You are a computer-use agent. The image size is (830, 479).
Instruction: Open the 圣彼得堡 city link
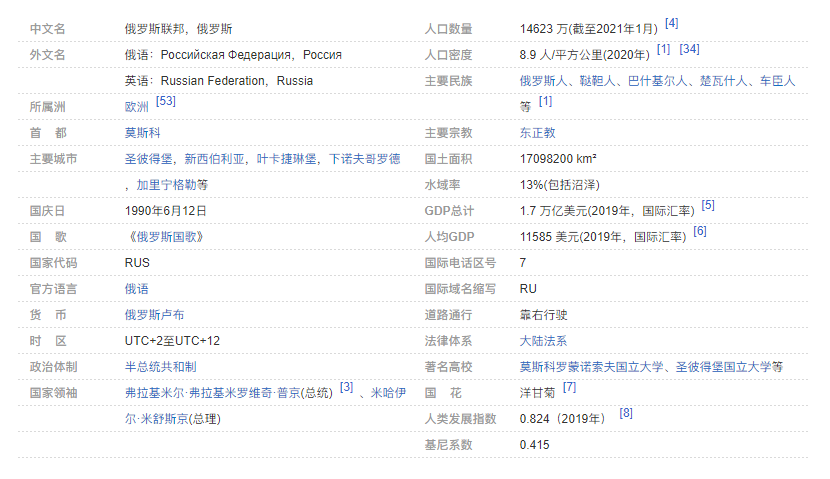click(148, 159)
